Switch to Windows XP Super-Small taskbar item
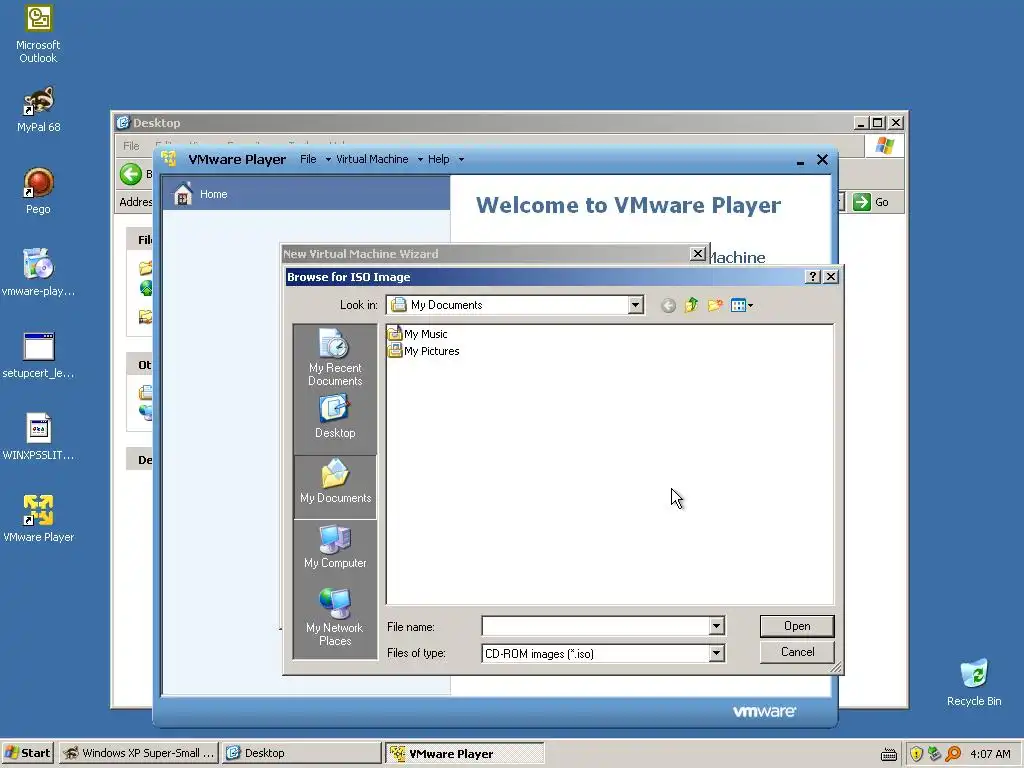The image size is (1024, 768). coord(139,753)
